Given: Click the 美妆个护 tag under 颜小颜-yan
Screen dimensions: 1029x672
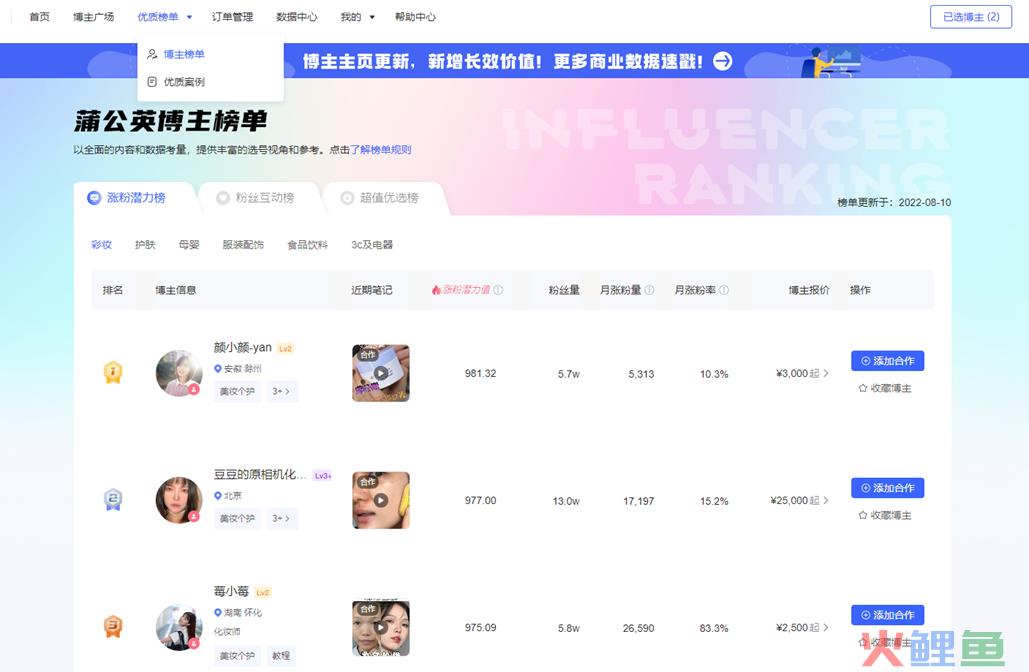Looking at the screenshot, I should click(237, 391).
